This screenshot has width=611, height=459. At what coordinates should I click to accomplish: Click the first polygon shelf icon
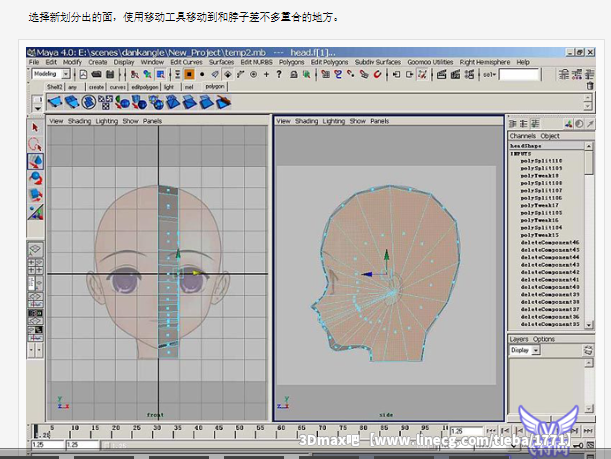pyautogui.click(x=56, y=101)
